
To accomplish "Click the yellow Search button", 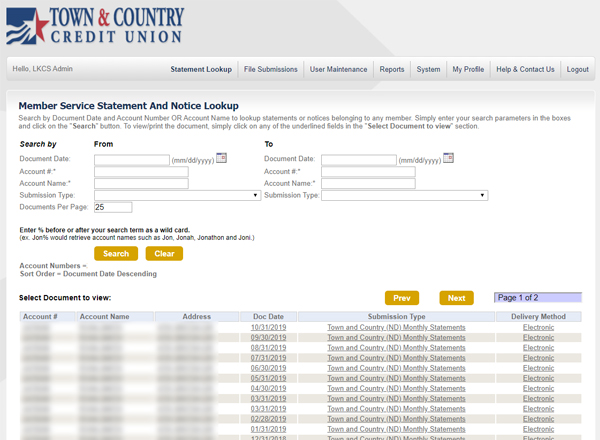I will click(x=116, y=254).
